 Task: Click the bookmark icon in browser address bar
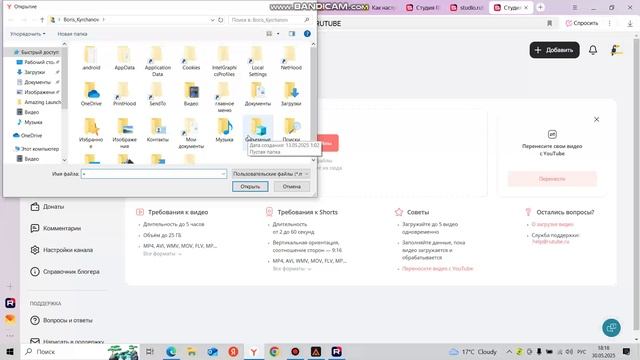(549, 23)
